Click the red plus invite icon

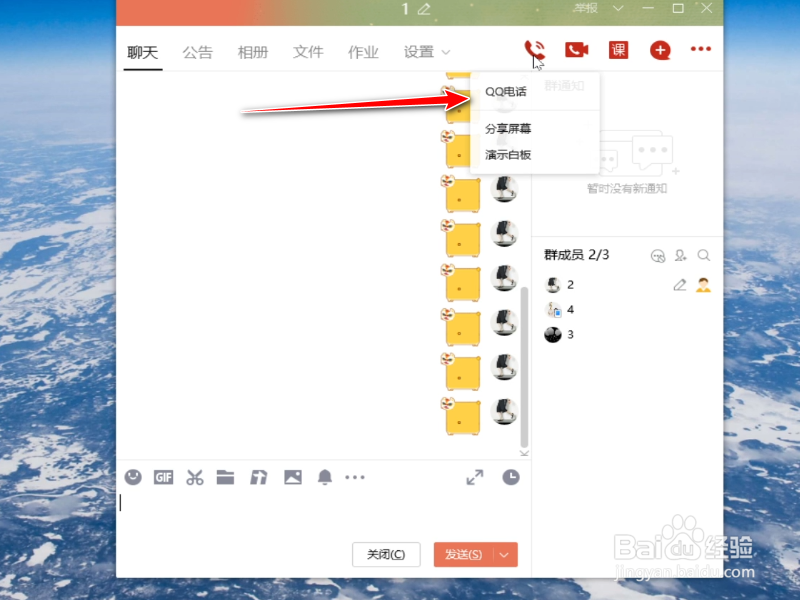coord(660,50)
